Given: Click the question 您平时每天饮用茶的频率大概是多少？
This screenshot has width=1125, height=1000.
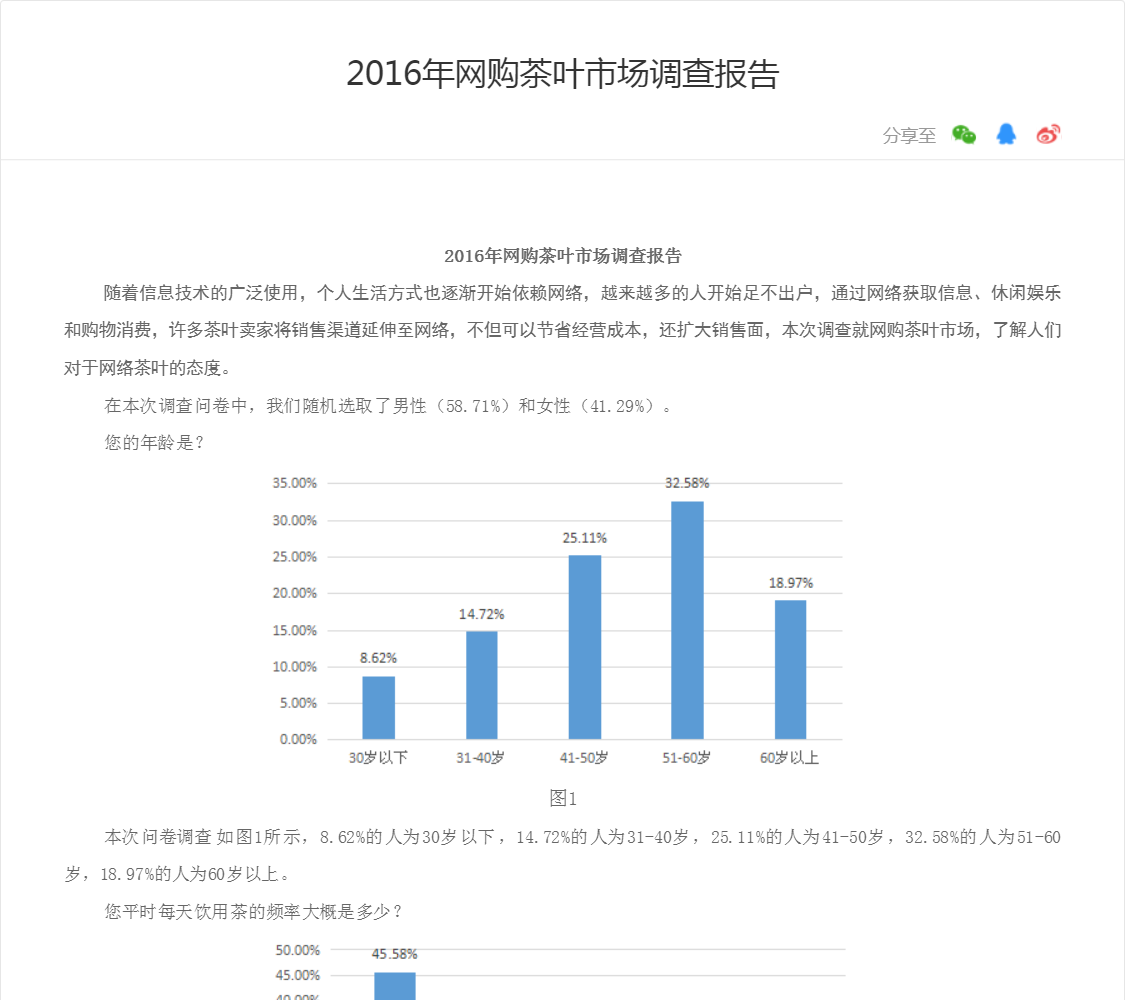Looking at the screenshot, I should point(255,911).
